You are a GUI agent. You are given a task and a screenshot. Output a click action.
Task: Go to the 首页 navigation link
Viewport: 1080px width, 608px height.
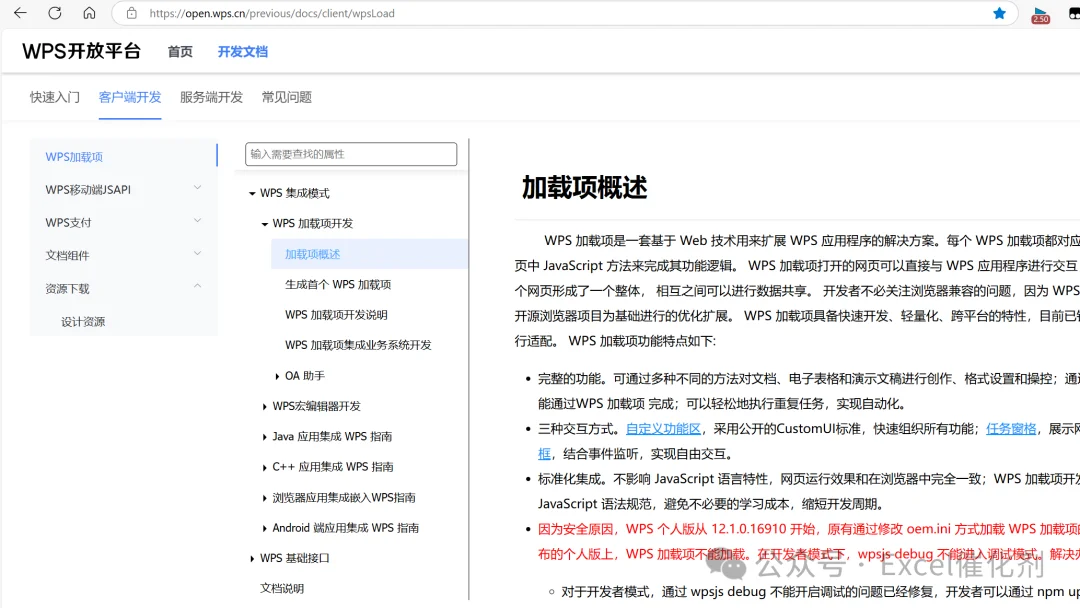coord(180,52)
